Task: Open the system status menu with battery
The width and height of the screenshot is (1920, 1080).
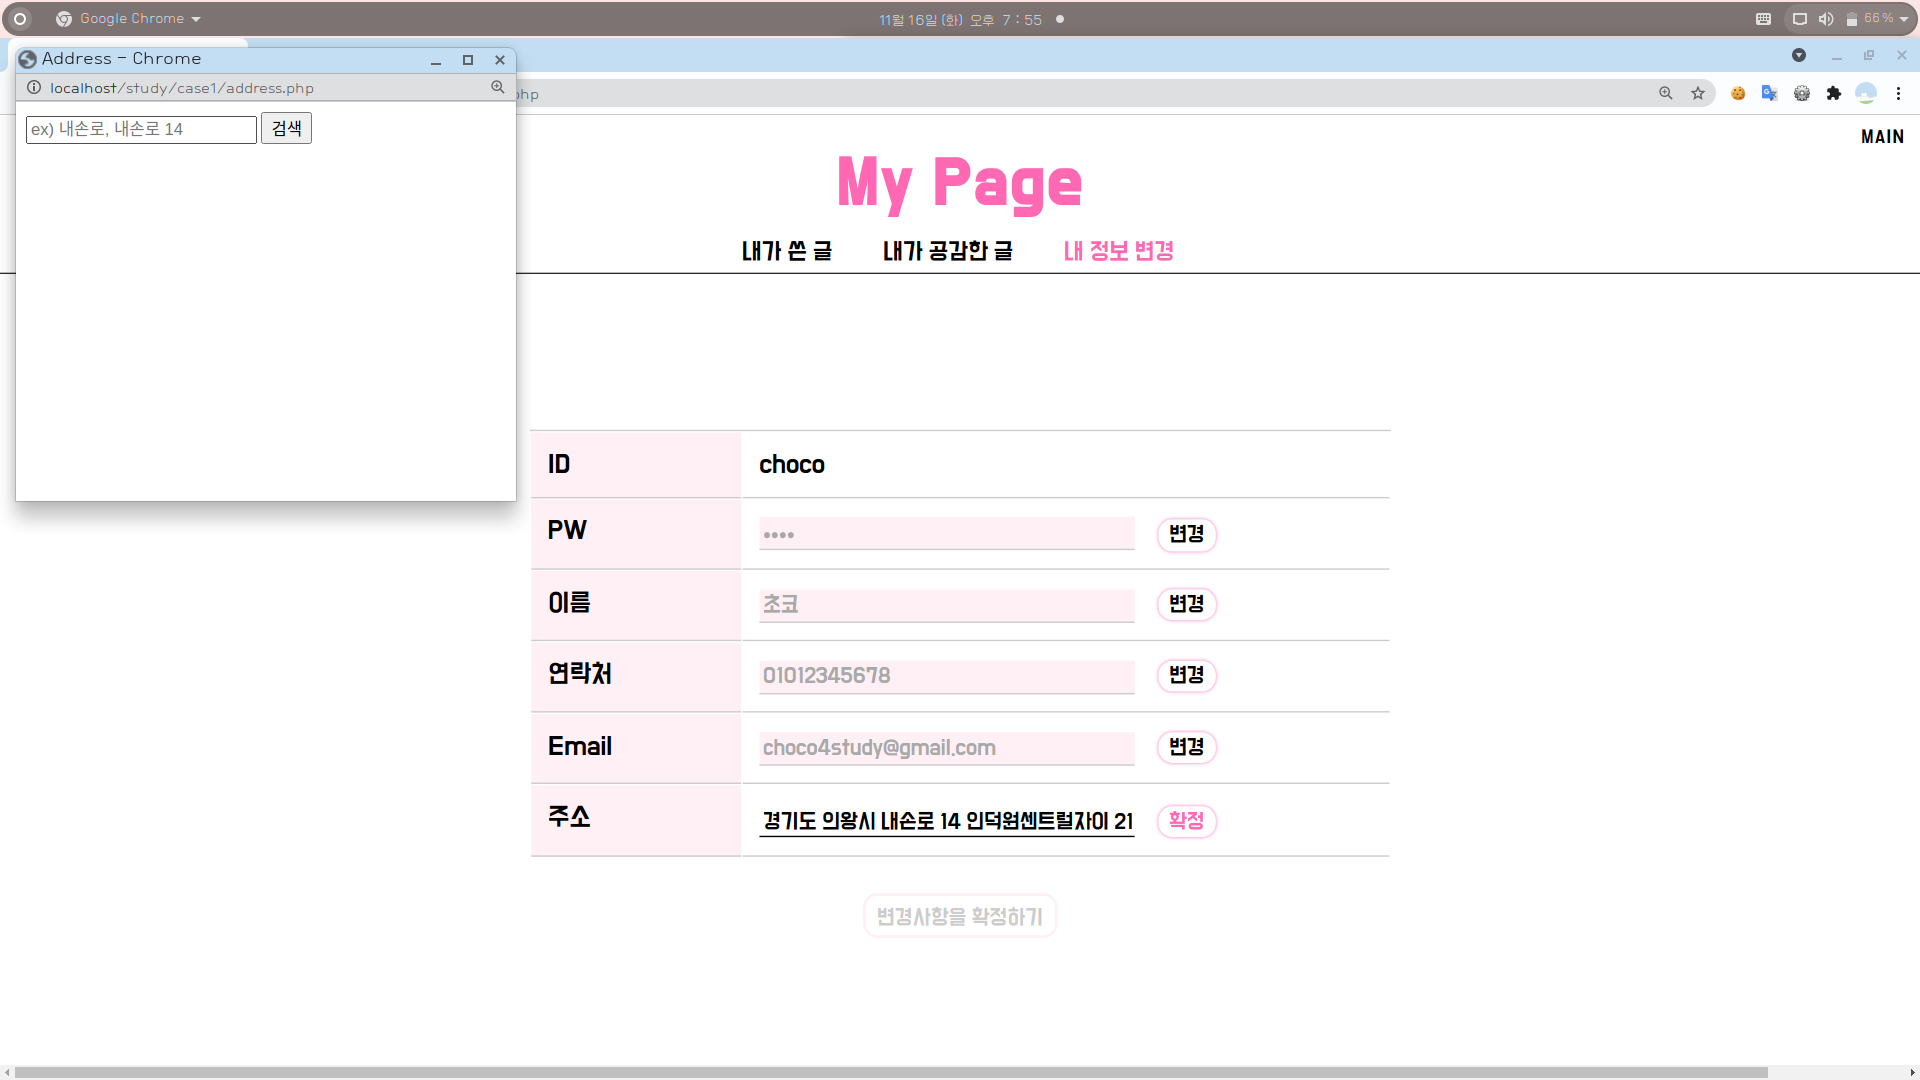Action: point(1848,19)
